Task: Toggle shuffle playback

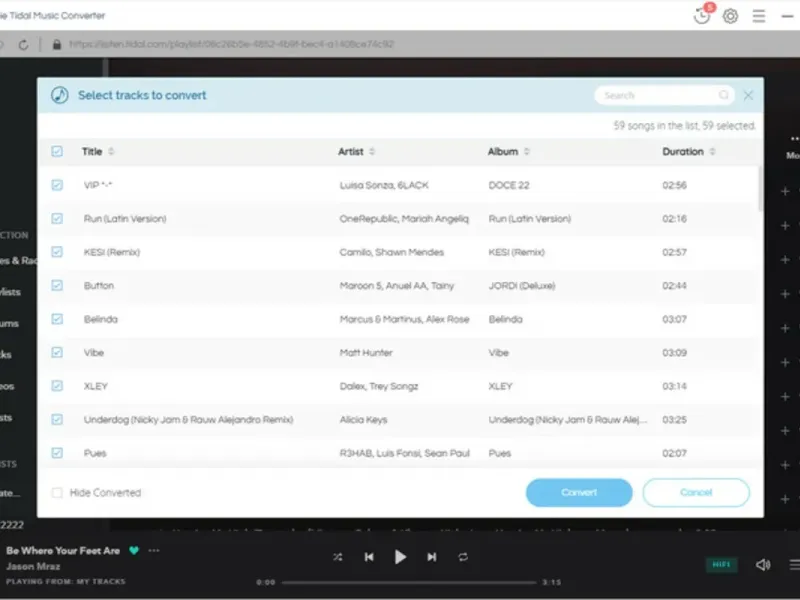Action: click(338, 557)
